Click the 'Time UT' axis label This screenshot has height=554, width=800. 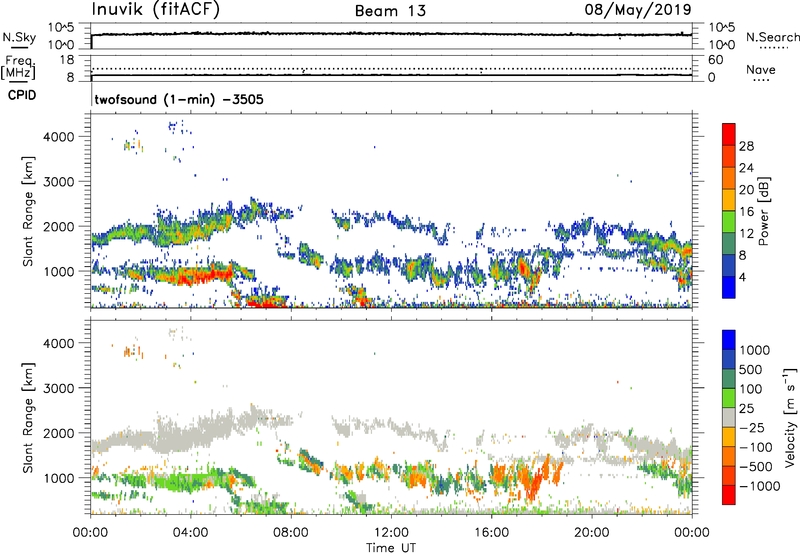coord(391,548)
